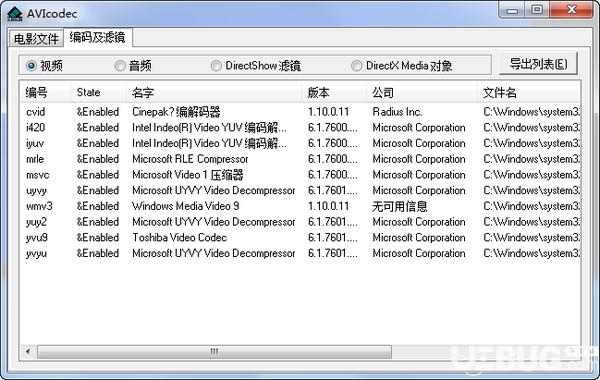600x380 pixels.
Task: Select the mrle codec row
Action: pos(300,159)
